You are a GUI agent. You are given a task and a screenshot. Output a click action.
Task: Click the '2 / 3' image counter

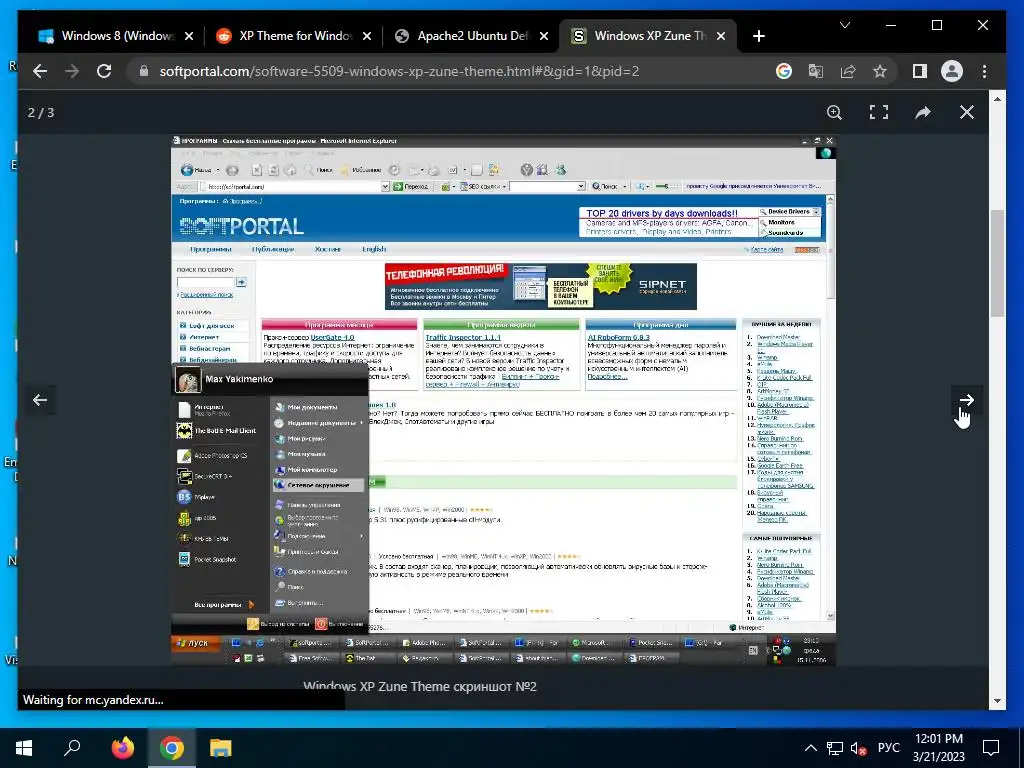point(41,112)
